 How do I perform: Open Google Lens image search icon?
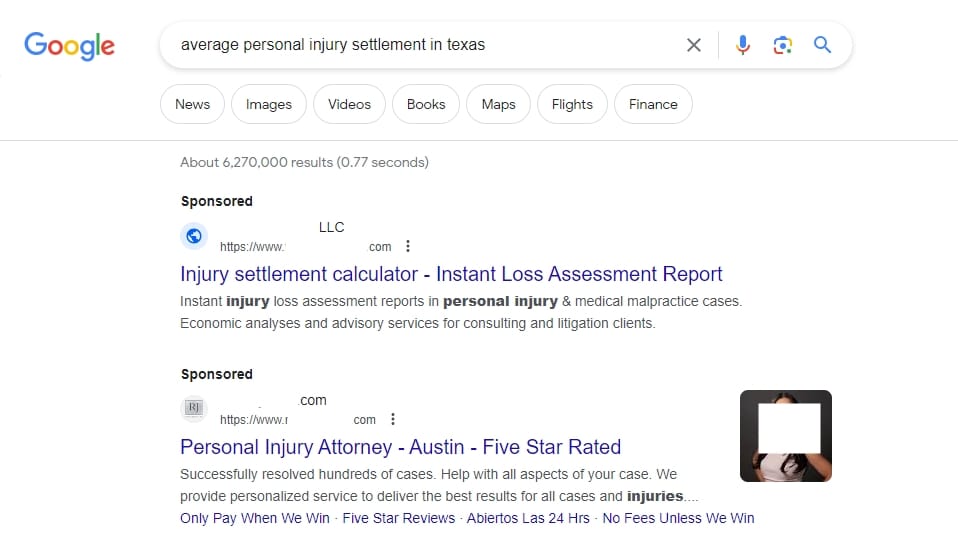click(x=783, y=45)
